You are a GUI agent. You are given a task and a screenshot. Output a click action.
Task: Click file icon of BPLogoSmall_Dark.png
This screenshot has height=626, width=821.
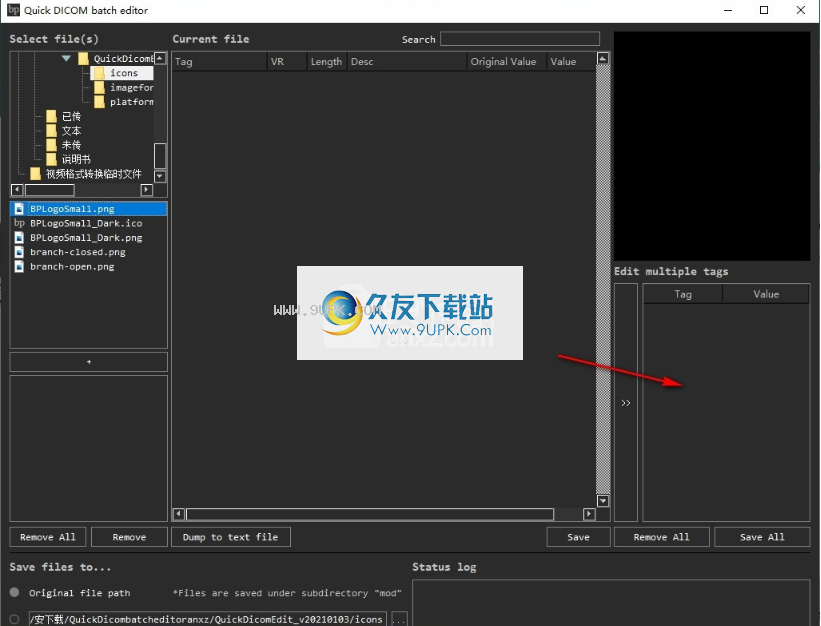[19, 238]
